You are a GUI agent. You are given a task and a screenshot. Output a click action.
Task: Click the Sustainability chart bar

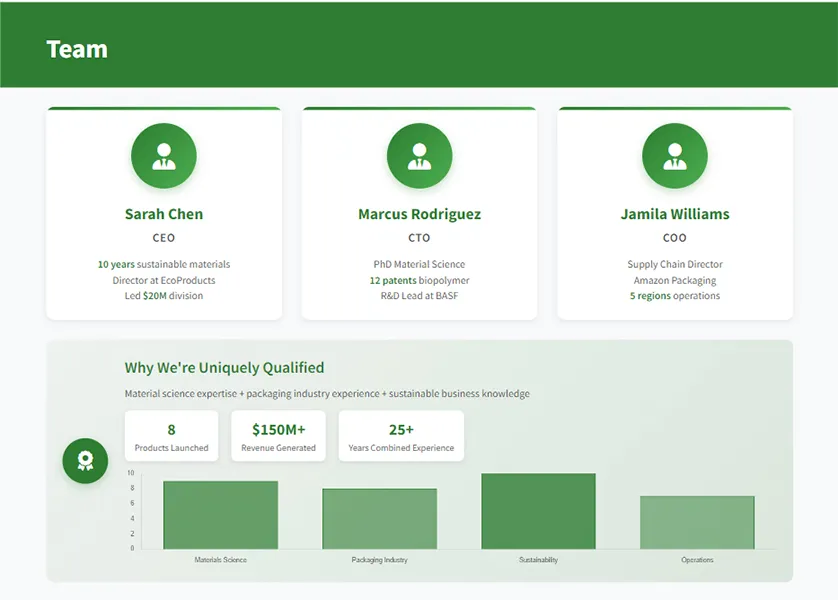(538, 511)
